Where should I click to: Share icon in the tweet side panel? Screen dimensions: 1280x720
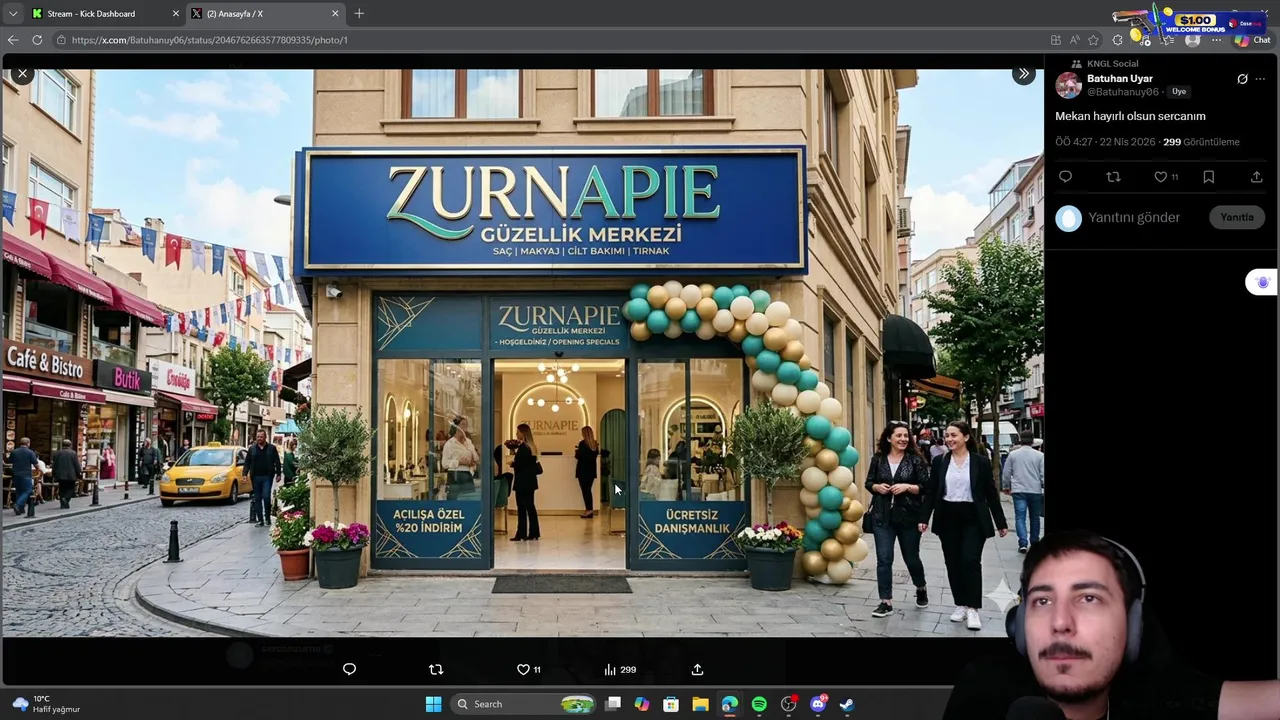click(1256, 177)
